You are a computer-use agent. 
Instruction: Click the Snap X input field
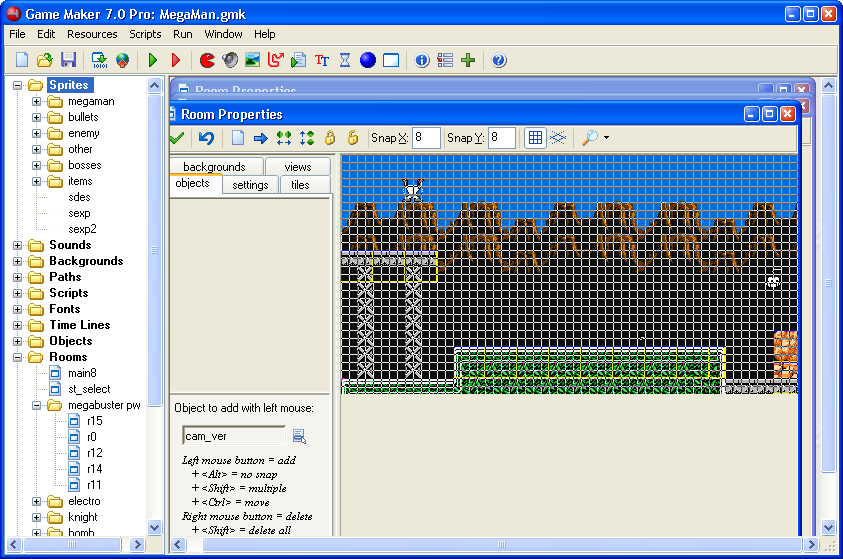[426, 138]
